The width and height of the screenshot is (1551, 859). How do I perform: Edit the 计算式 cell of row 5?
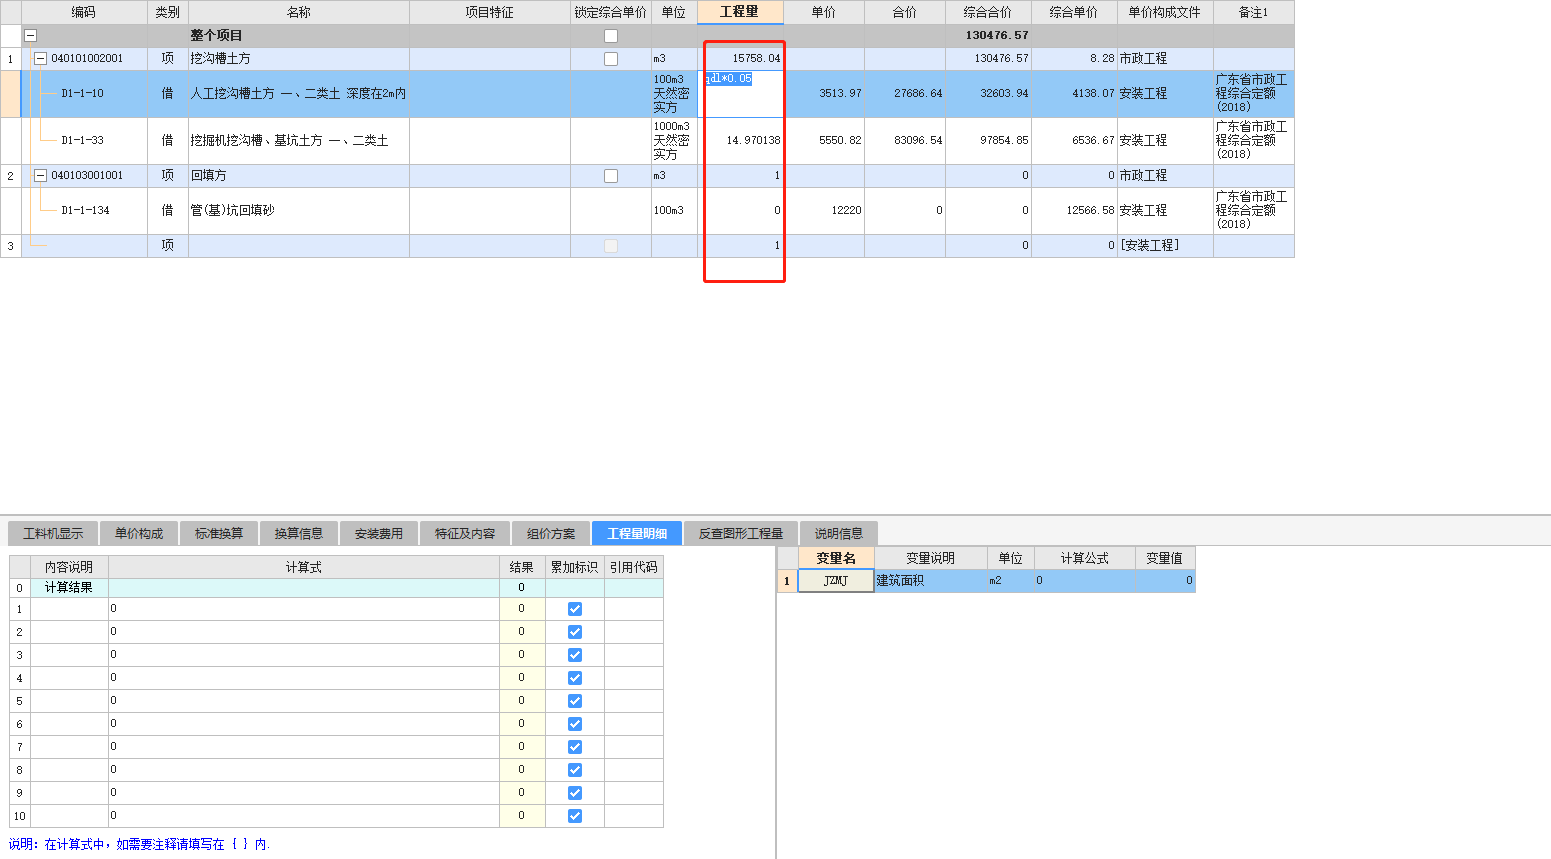304,701
